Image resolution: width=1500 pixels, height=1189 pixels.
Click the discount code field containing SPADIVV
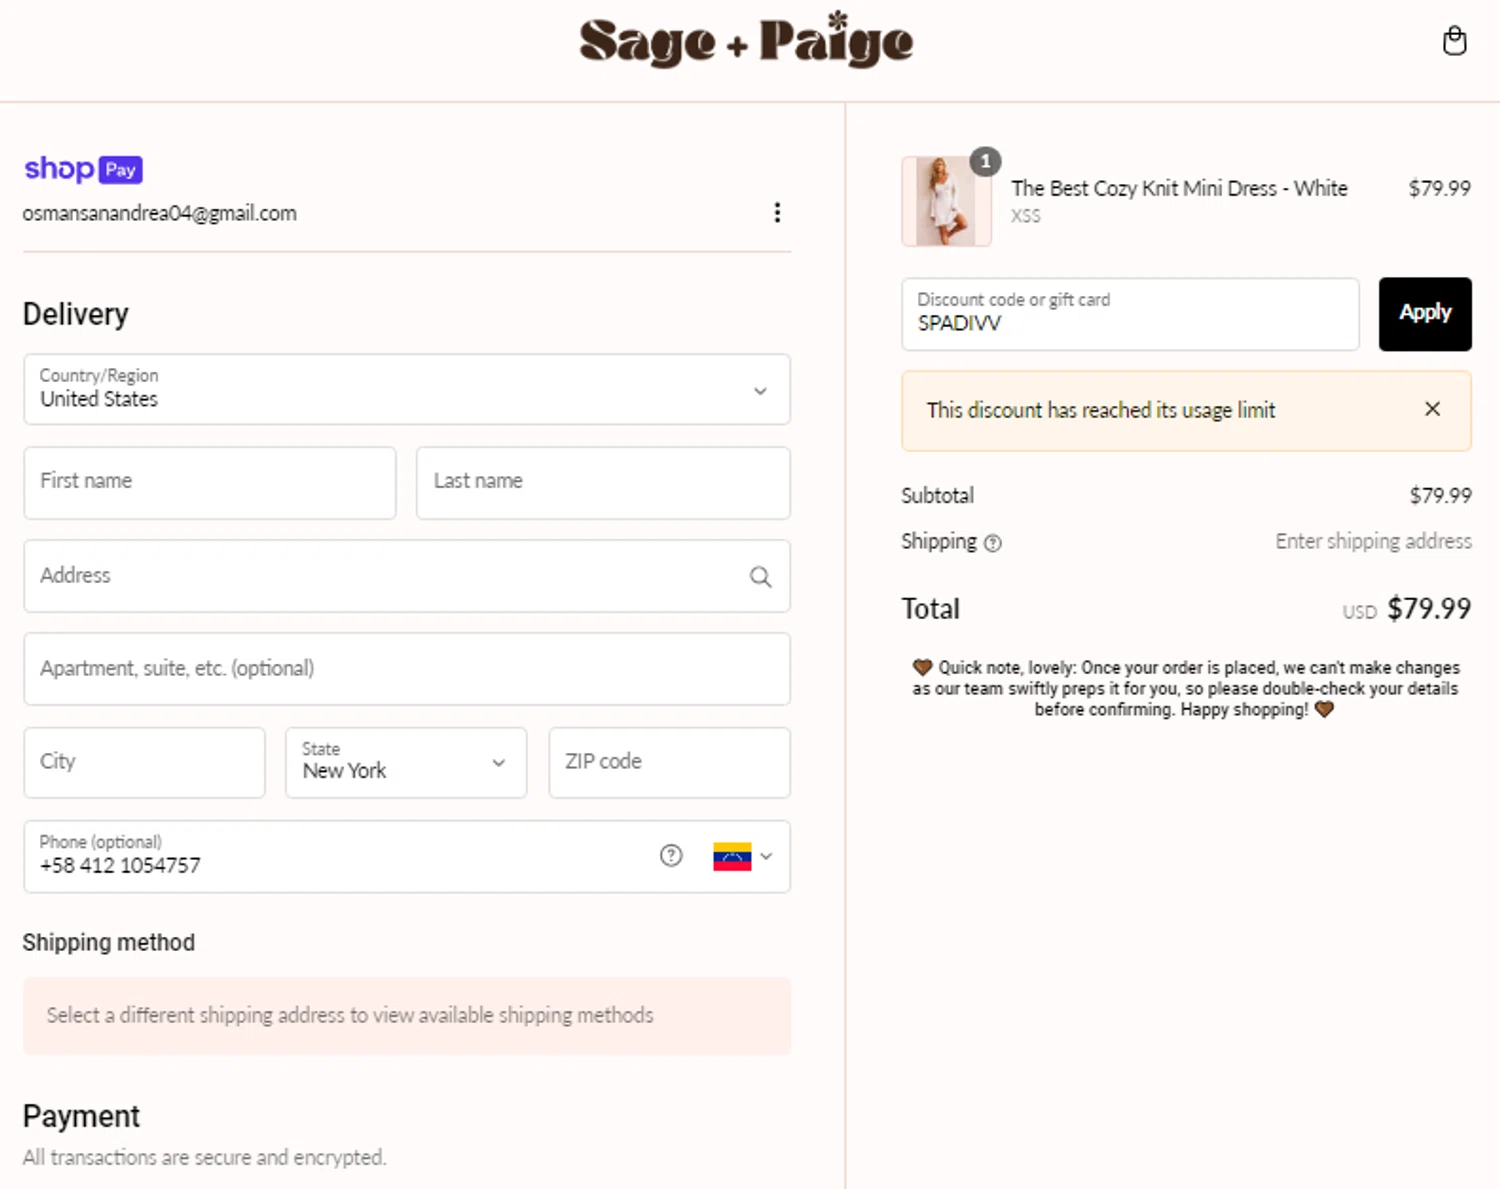pyautogui.click(x=1130, y=314)
